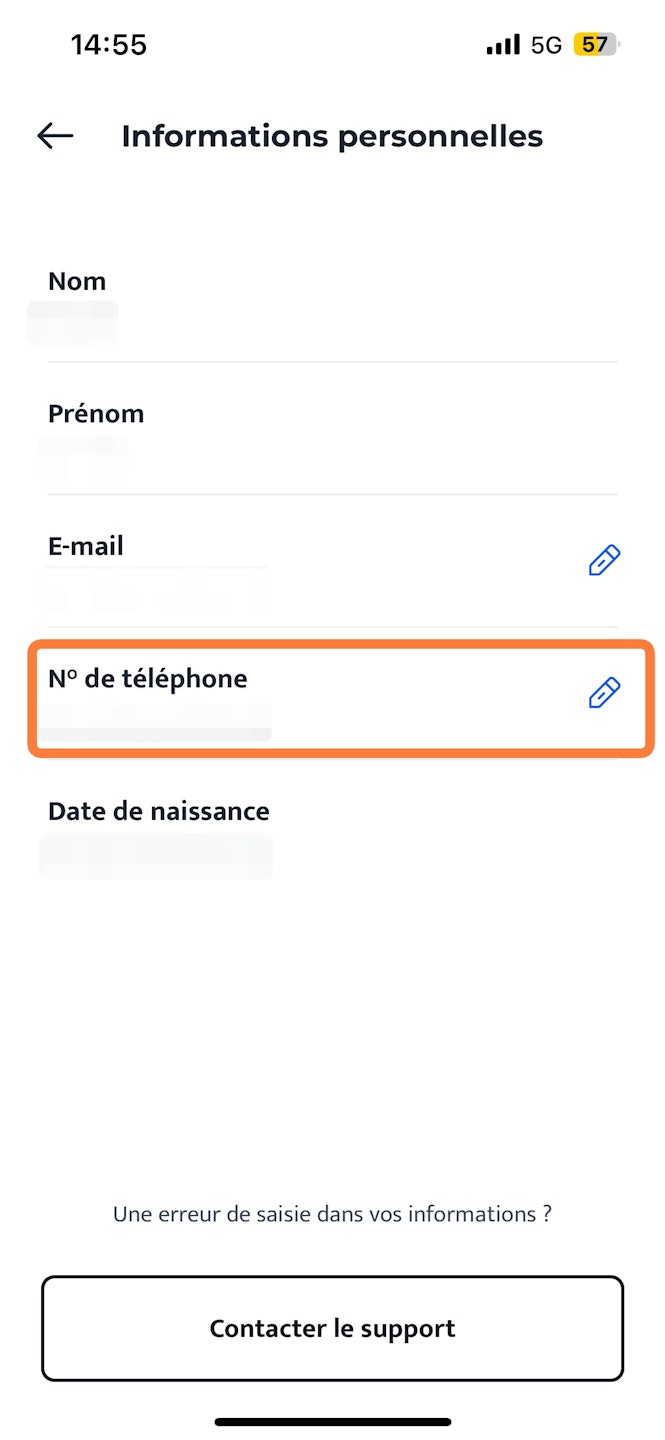Tap the cellular signal bars icon
The width and height of the screenshot is (665, 1440).
502,45
